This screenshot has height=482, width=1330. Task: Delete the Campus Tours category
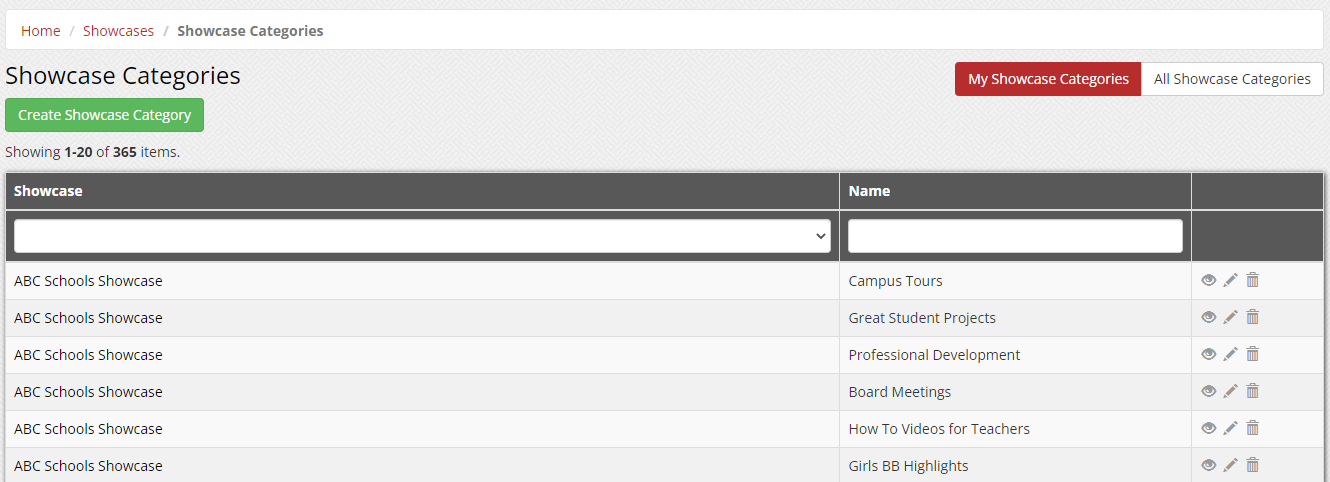[1252, 280]
